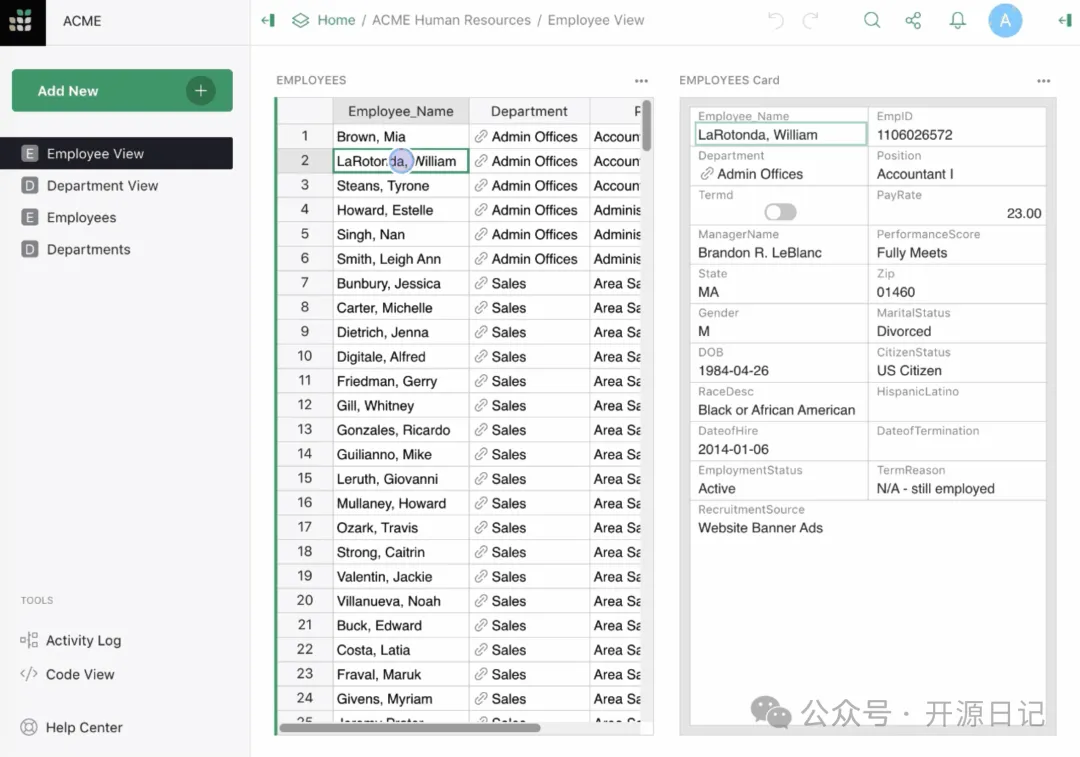Open search with the magnifier icon
The height and width of the screenshot is (757, 1080).
pos(872,20)
